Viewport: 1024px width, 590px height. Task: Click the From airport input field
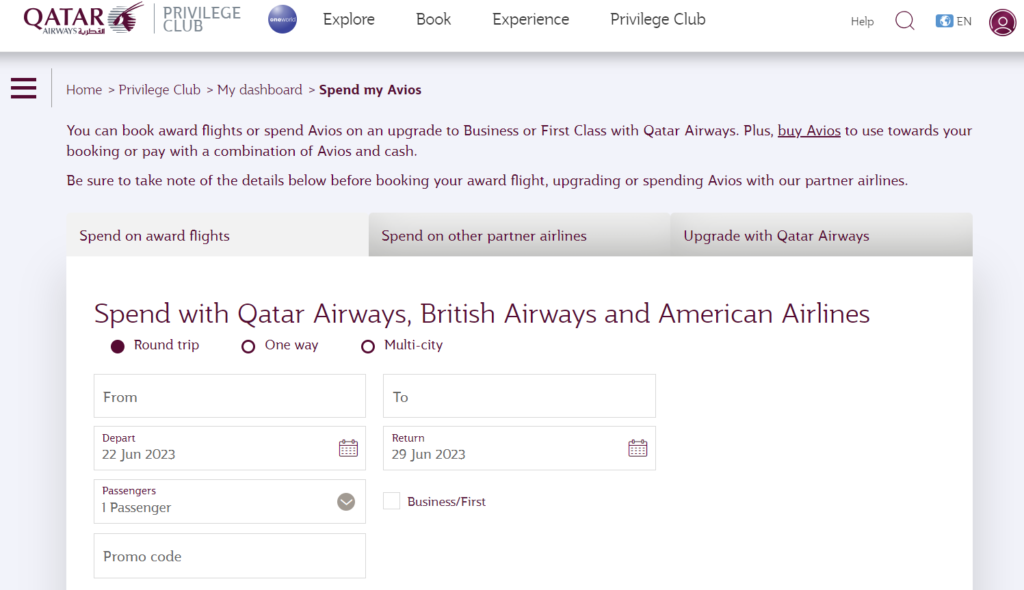pyautogui.click(x=230, y=396)
